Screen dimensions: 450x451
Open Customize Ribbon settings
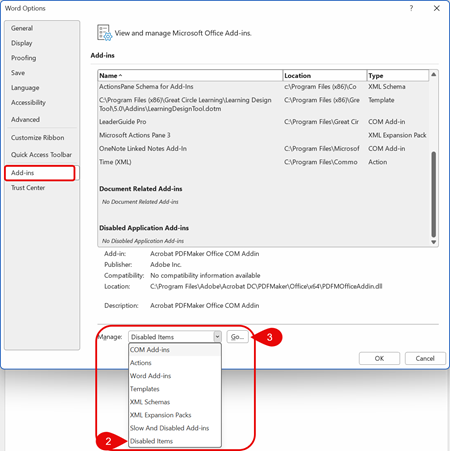[x=38, y=137]
